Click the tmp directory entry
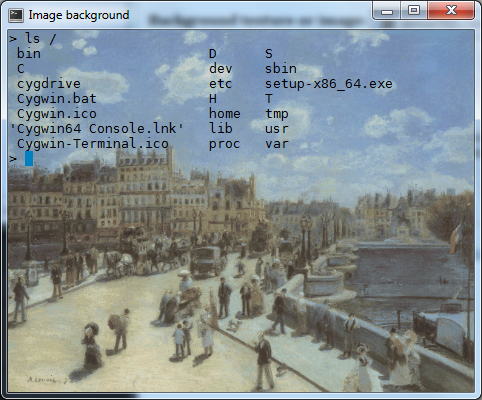This screenshot has width=482, height=400. (277, 114)
